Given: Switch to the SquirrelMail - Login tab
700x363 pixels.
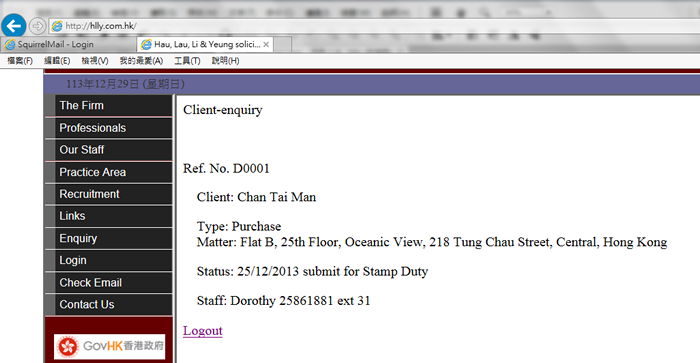Looking at the screenshot, I should pyautogui.click(x=68, y=44).
